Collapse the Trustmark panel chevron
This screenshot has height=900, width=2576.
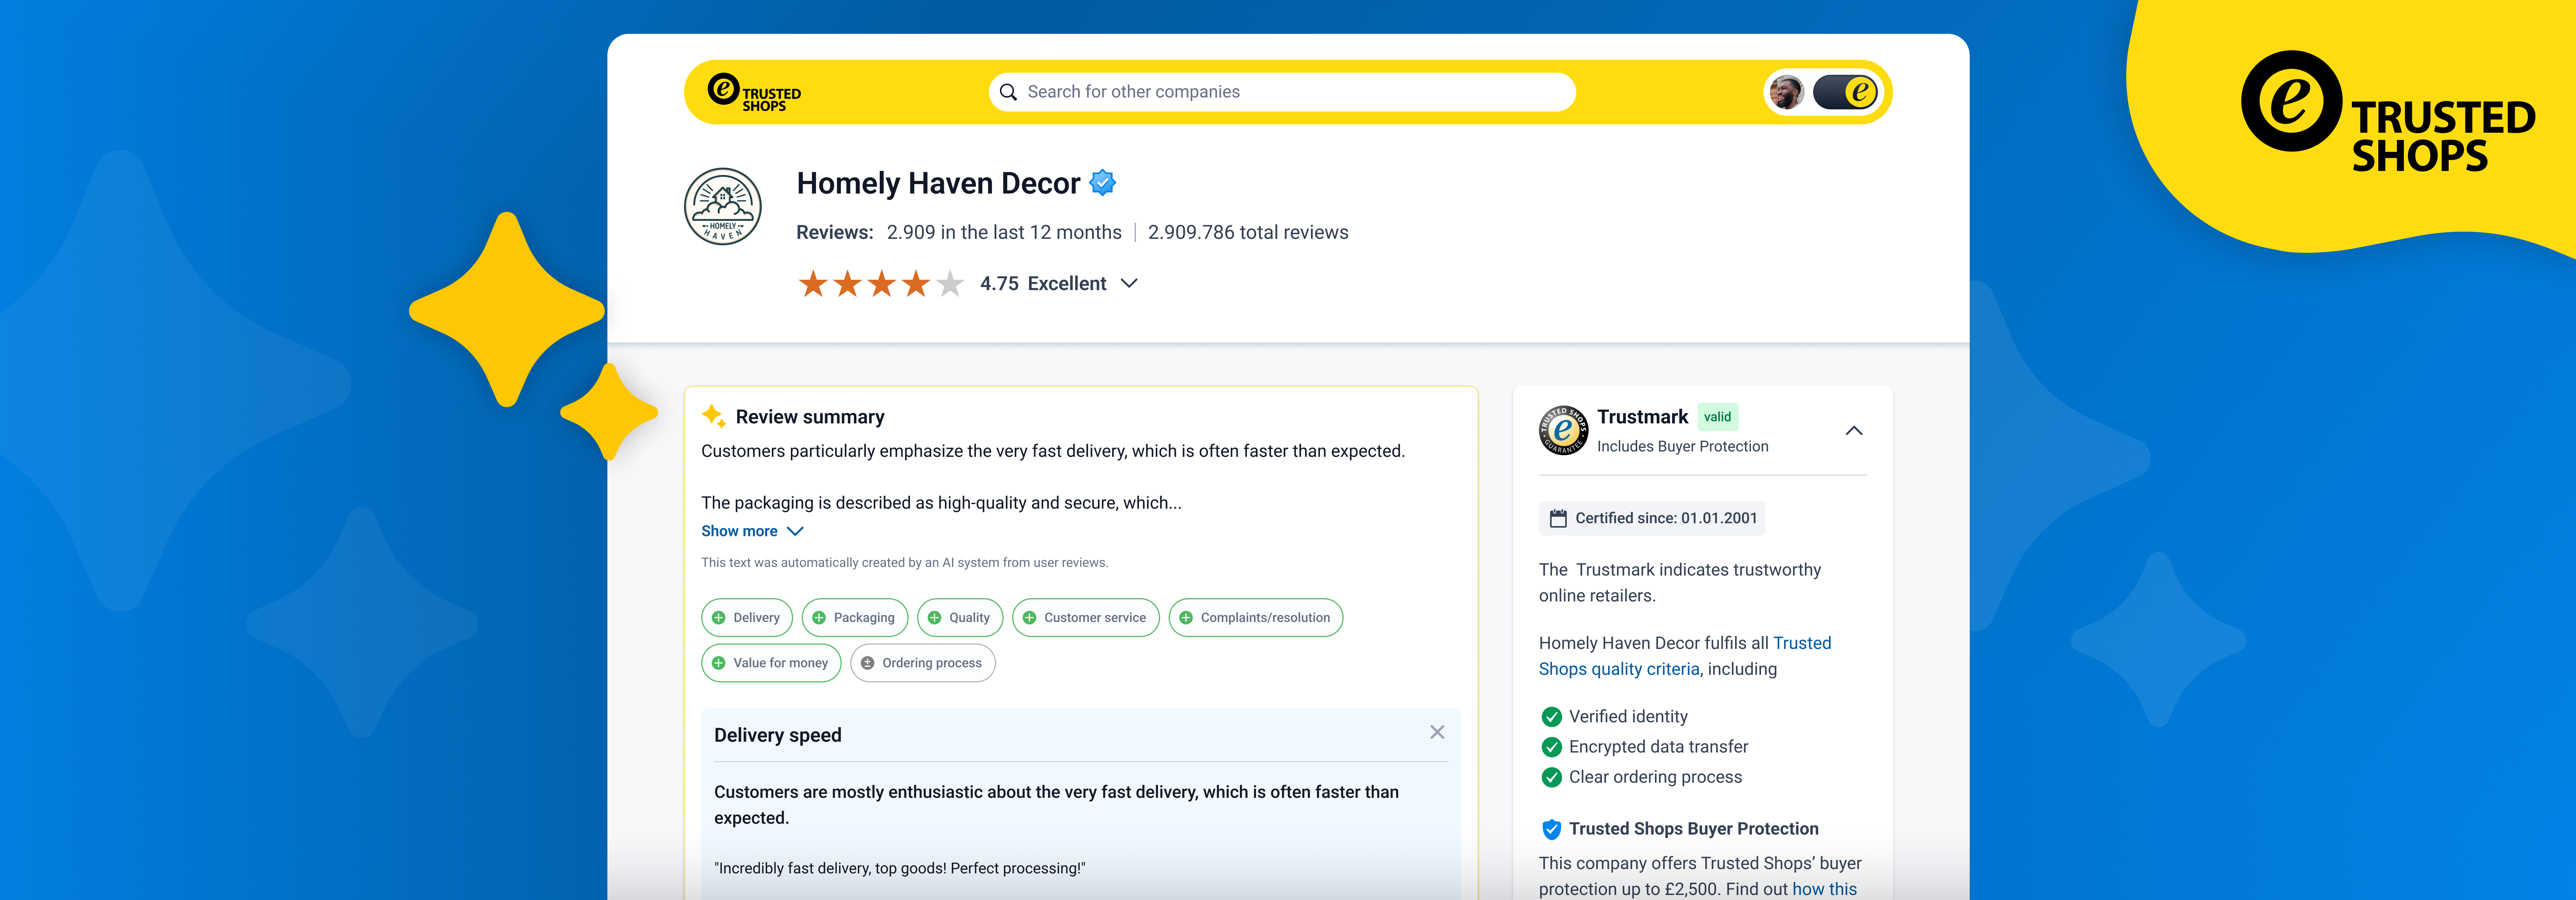(x=1854, y=431)
